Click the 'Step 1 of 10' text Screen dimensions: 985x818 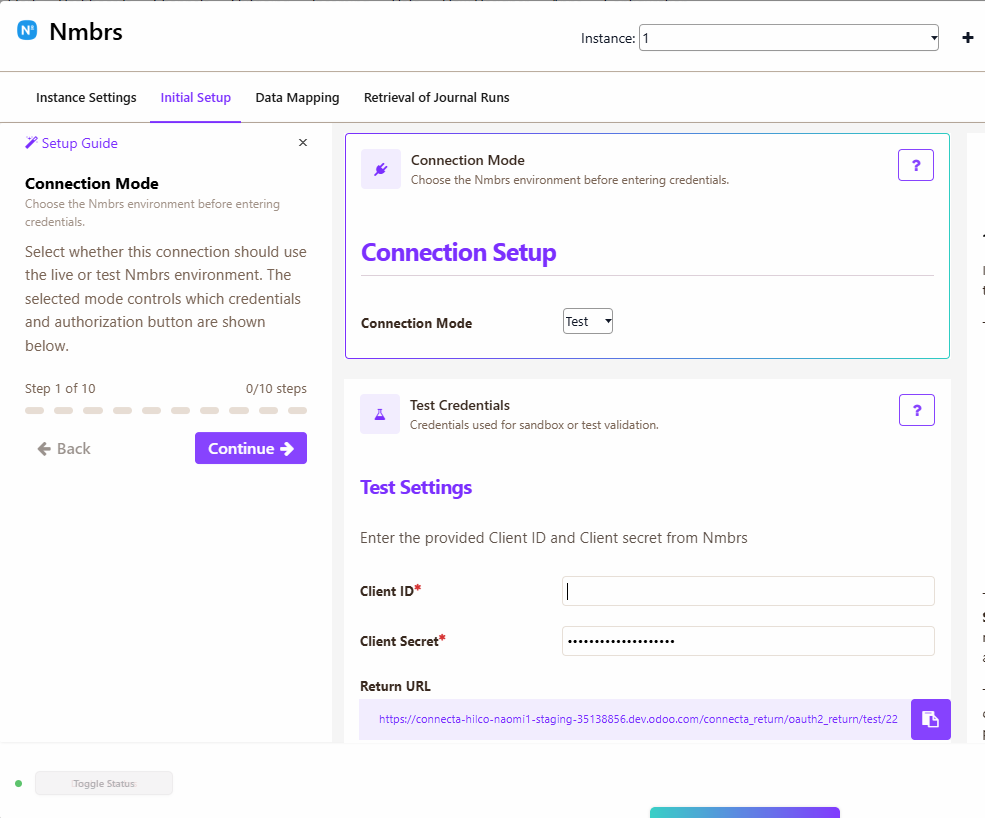tap(60, 389)
